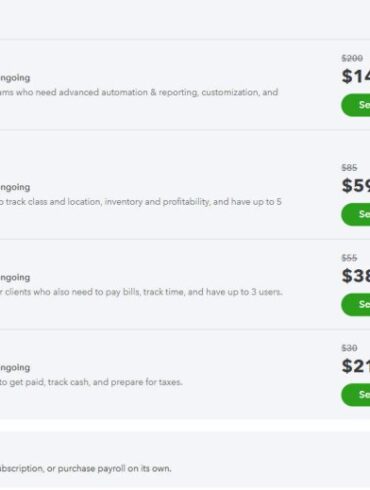Click the large discounted price starting with $59

(356, 186)
